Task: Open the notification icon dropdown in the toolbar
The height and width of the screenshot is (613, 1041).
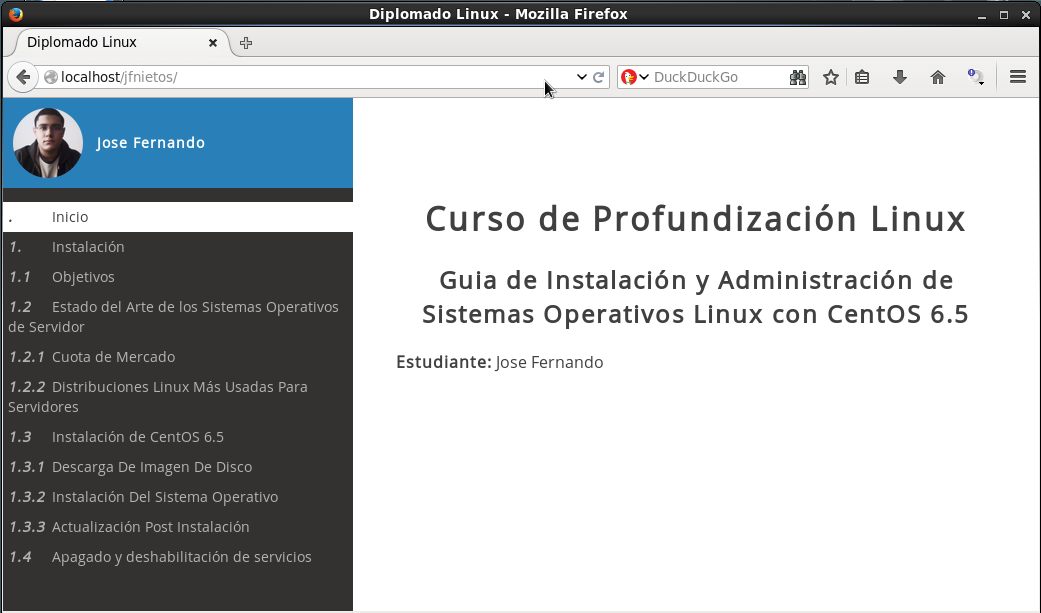Action: pyautogui.click(x=975, y=77)
